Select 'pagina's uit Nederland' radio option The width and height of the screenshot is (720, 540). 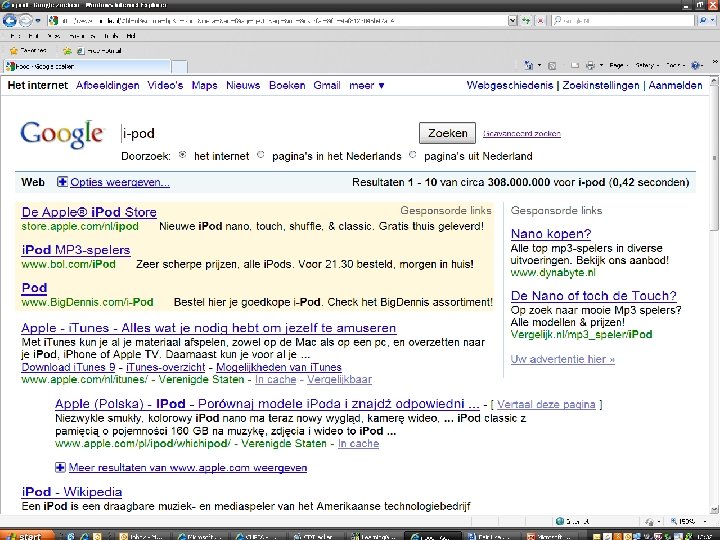(412, 155)
